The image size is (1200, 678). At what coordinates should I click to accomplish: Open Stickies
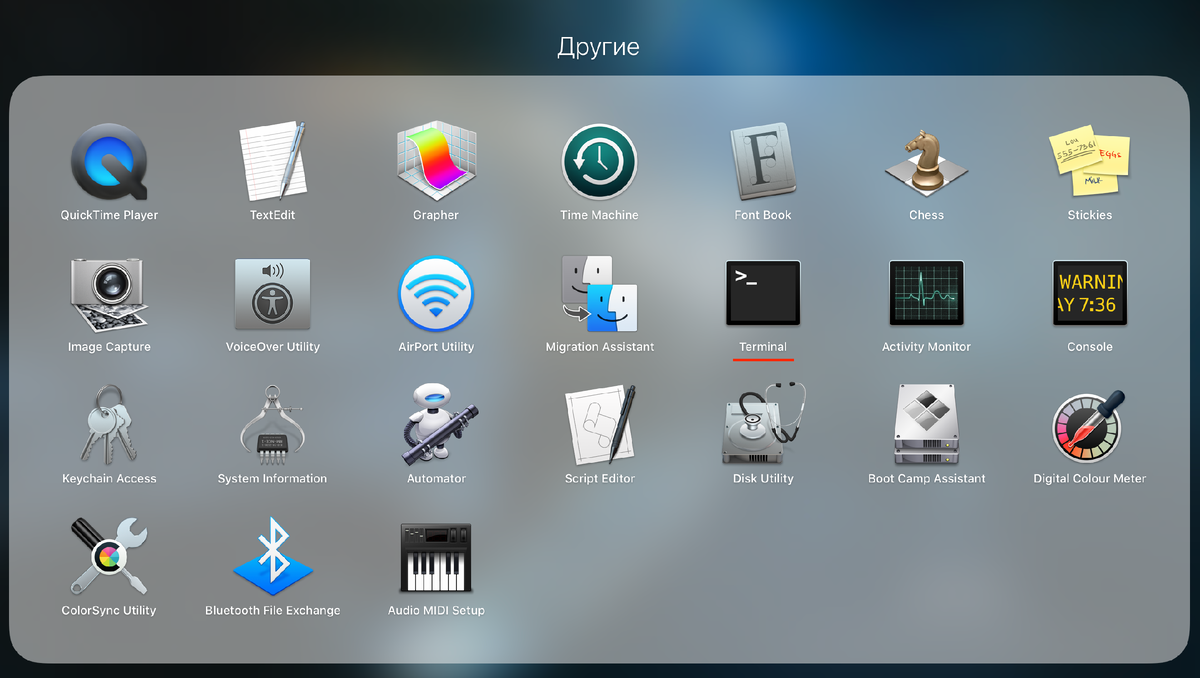(1089, 162)
